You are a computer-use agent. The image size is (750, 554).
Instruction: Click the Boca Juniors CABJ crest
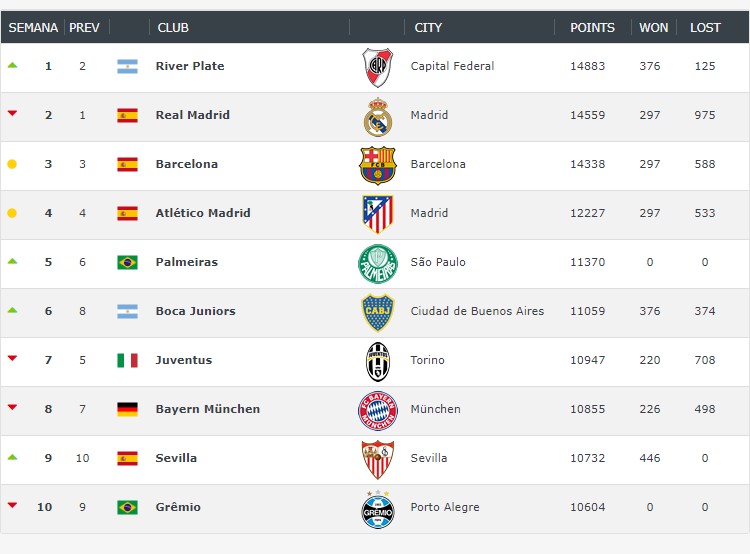pyautogui.click(x=377, y=312)
